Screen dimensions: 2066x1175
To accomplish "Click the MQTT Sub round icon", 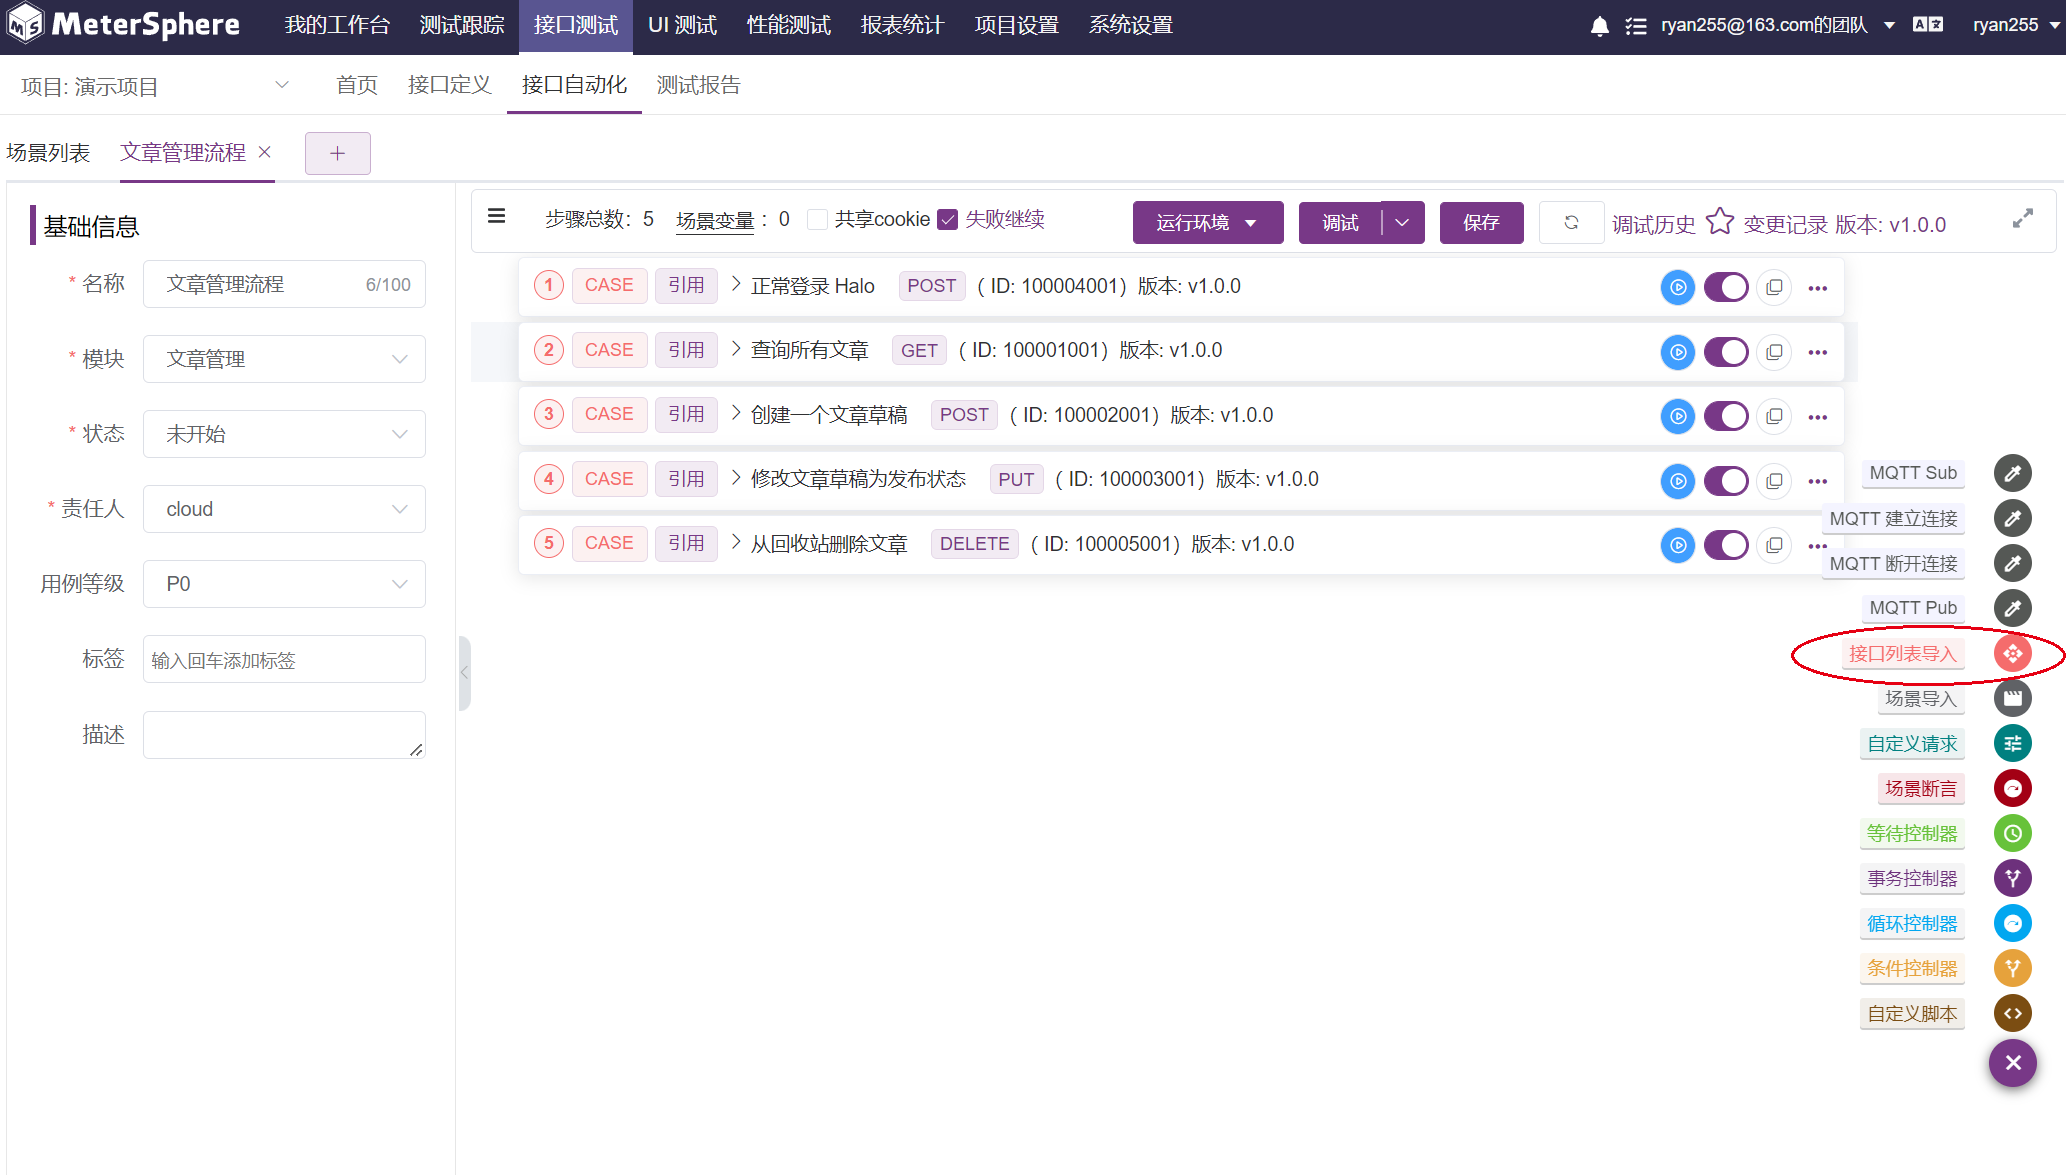I will (x=2012, y=473).
